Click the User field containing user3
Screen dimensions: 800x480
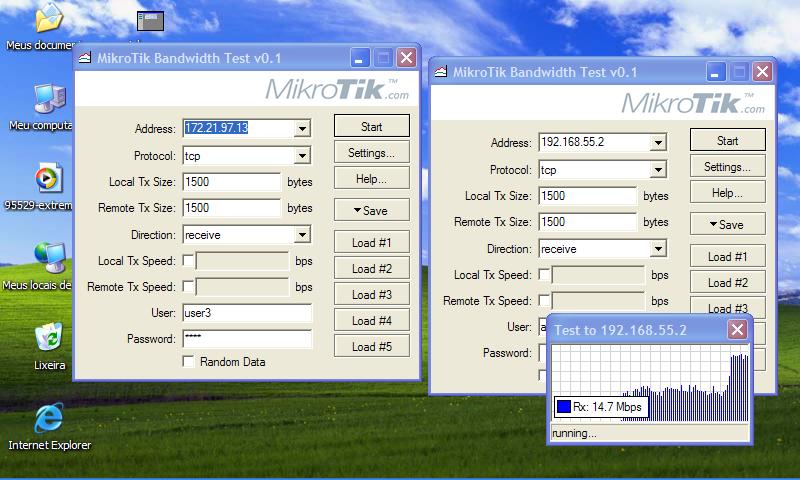pyautogui.click(x=246, y=313)
